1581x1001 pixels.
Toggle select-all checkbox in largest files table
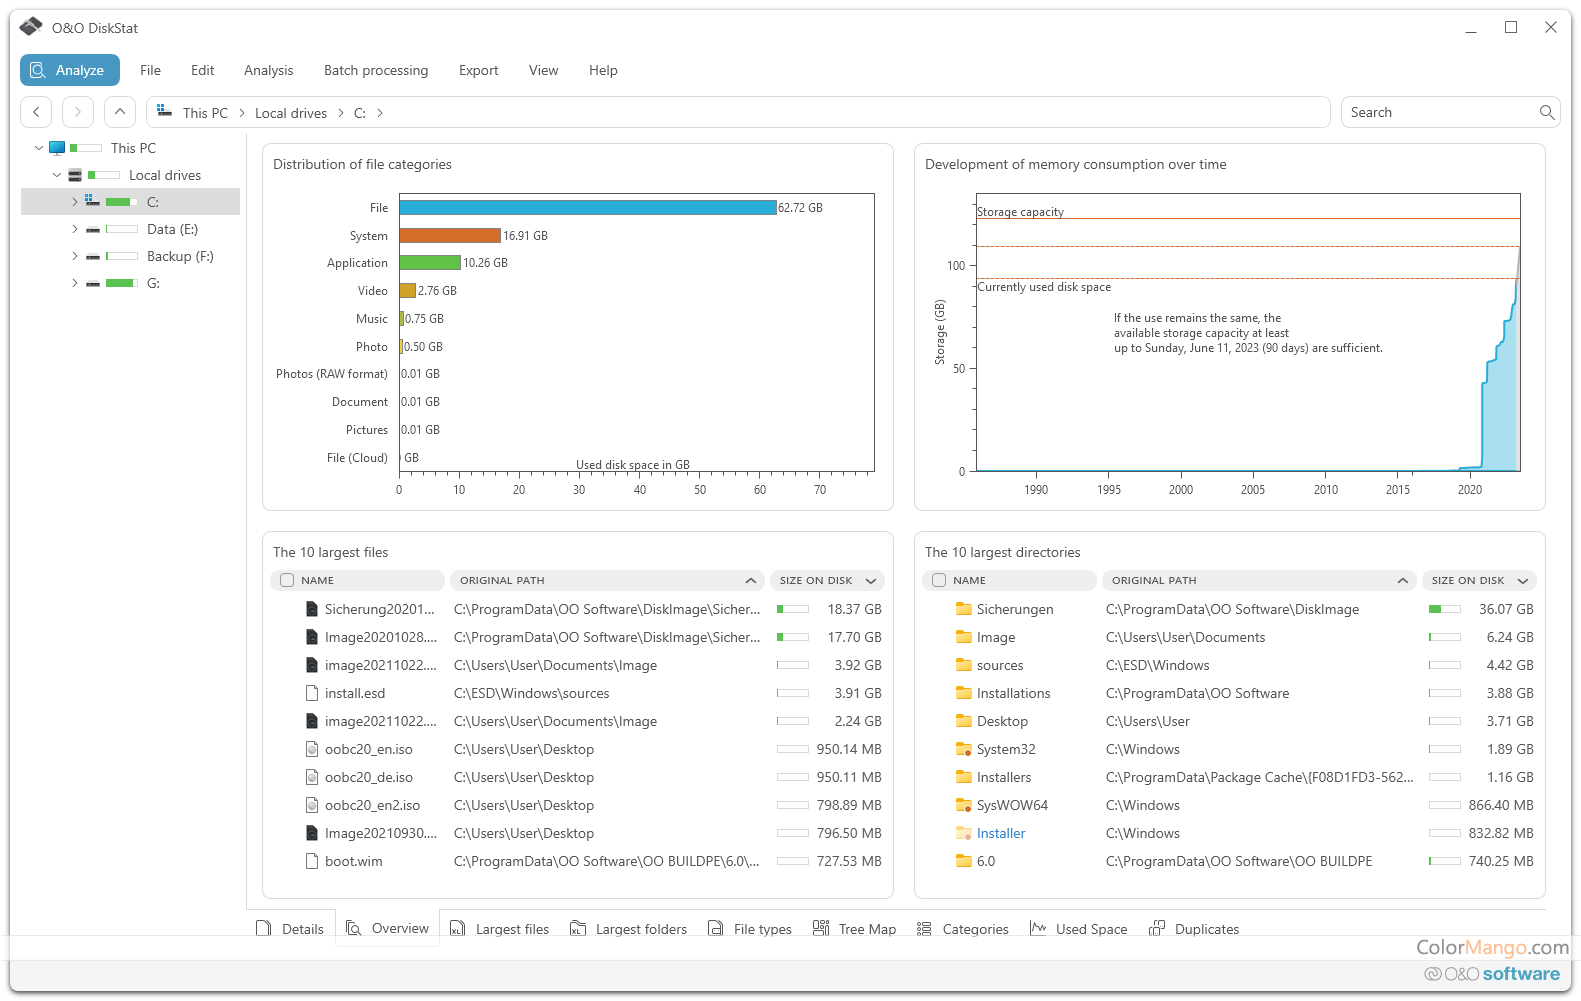click(x=287, y=580)
